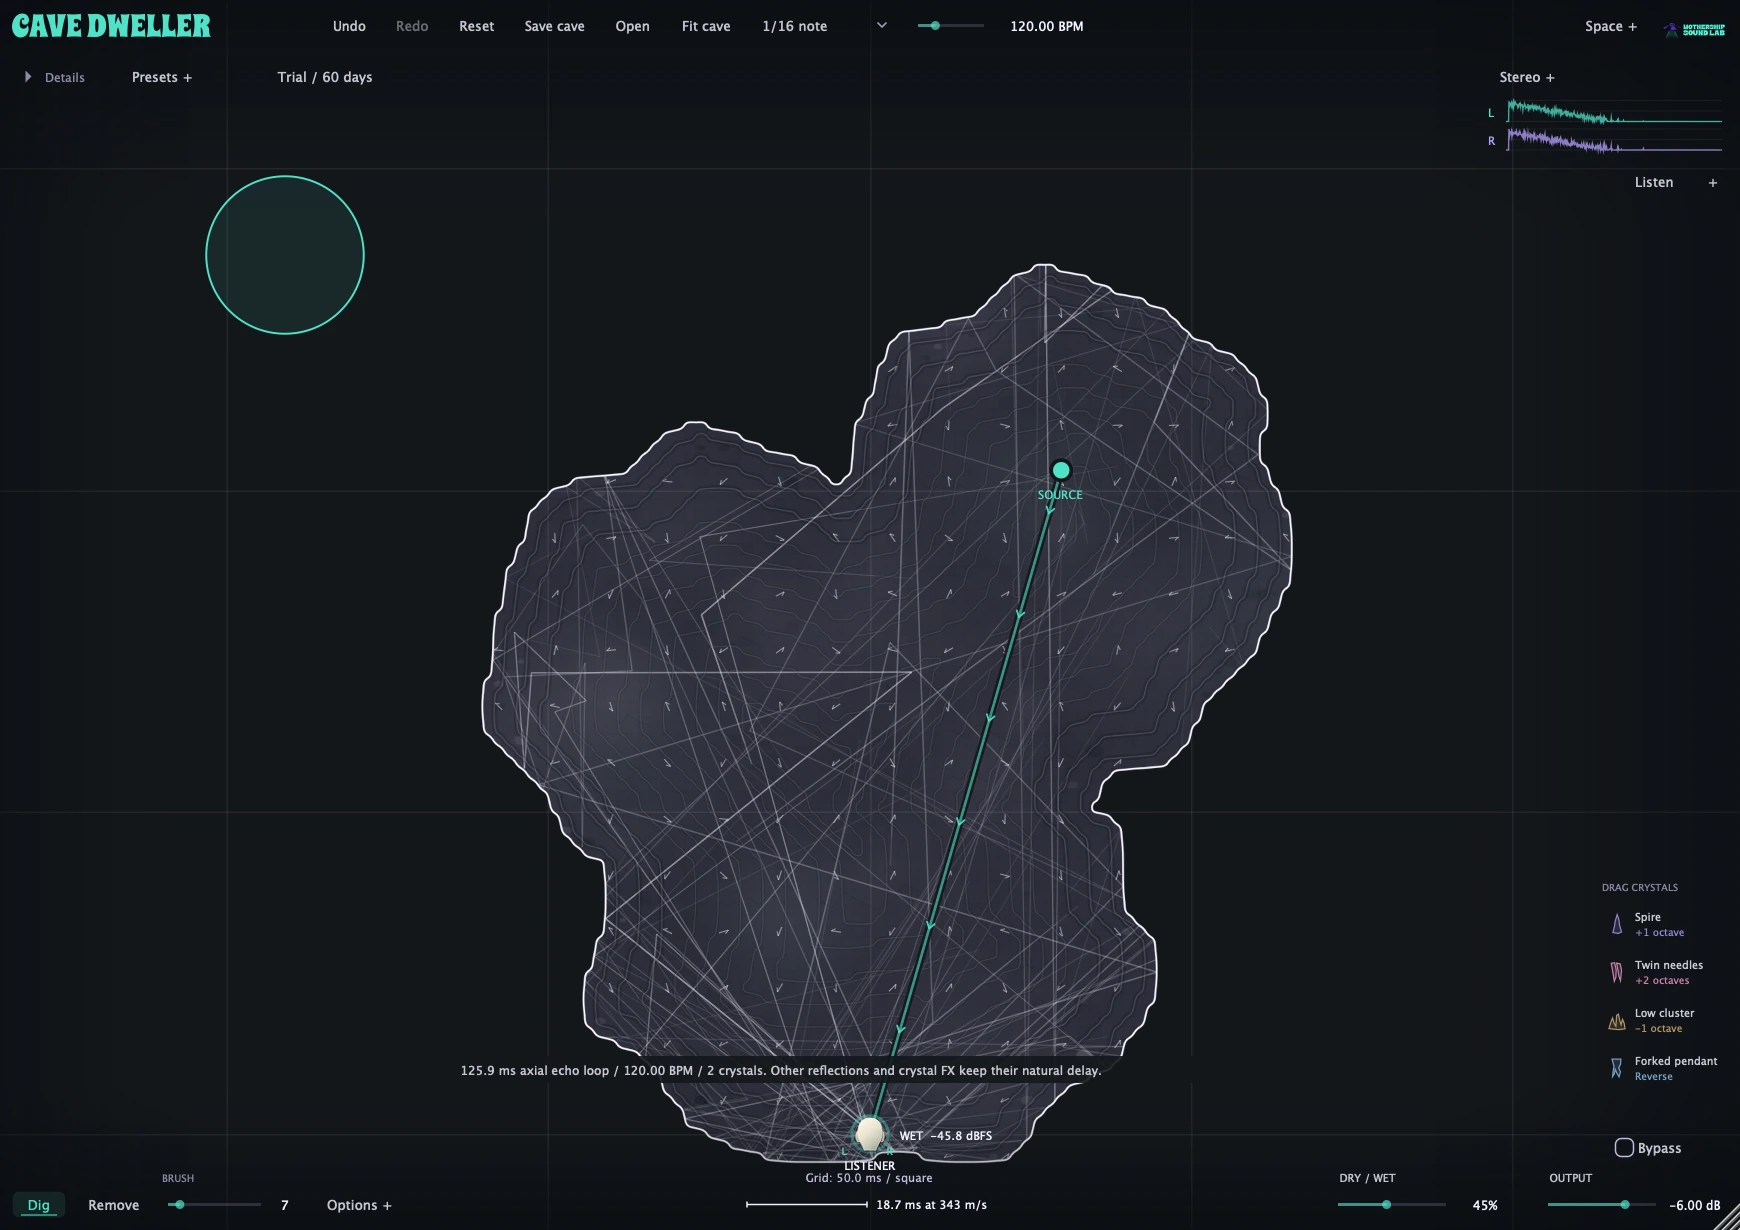
Task: Expand the Options + menu
Action: click(359, 1205)
